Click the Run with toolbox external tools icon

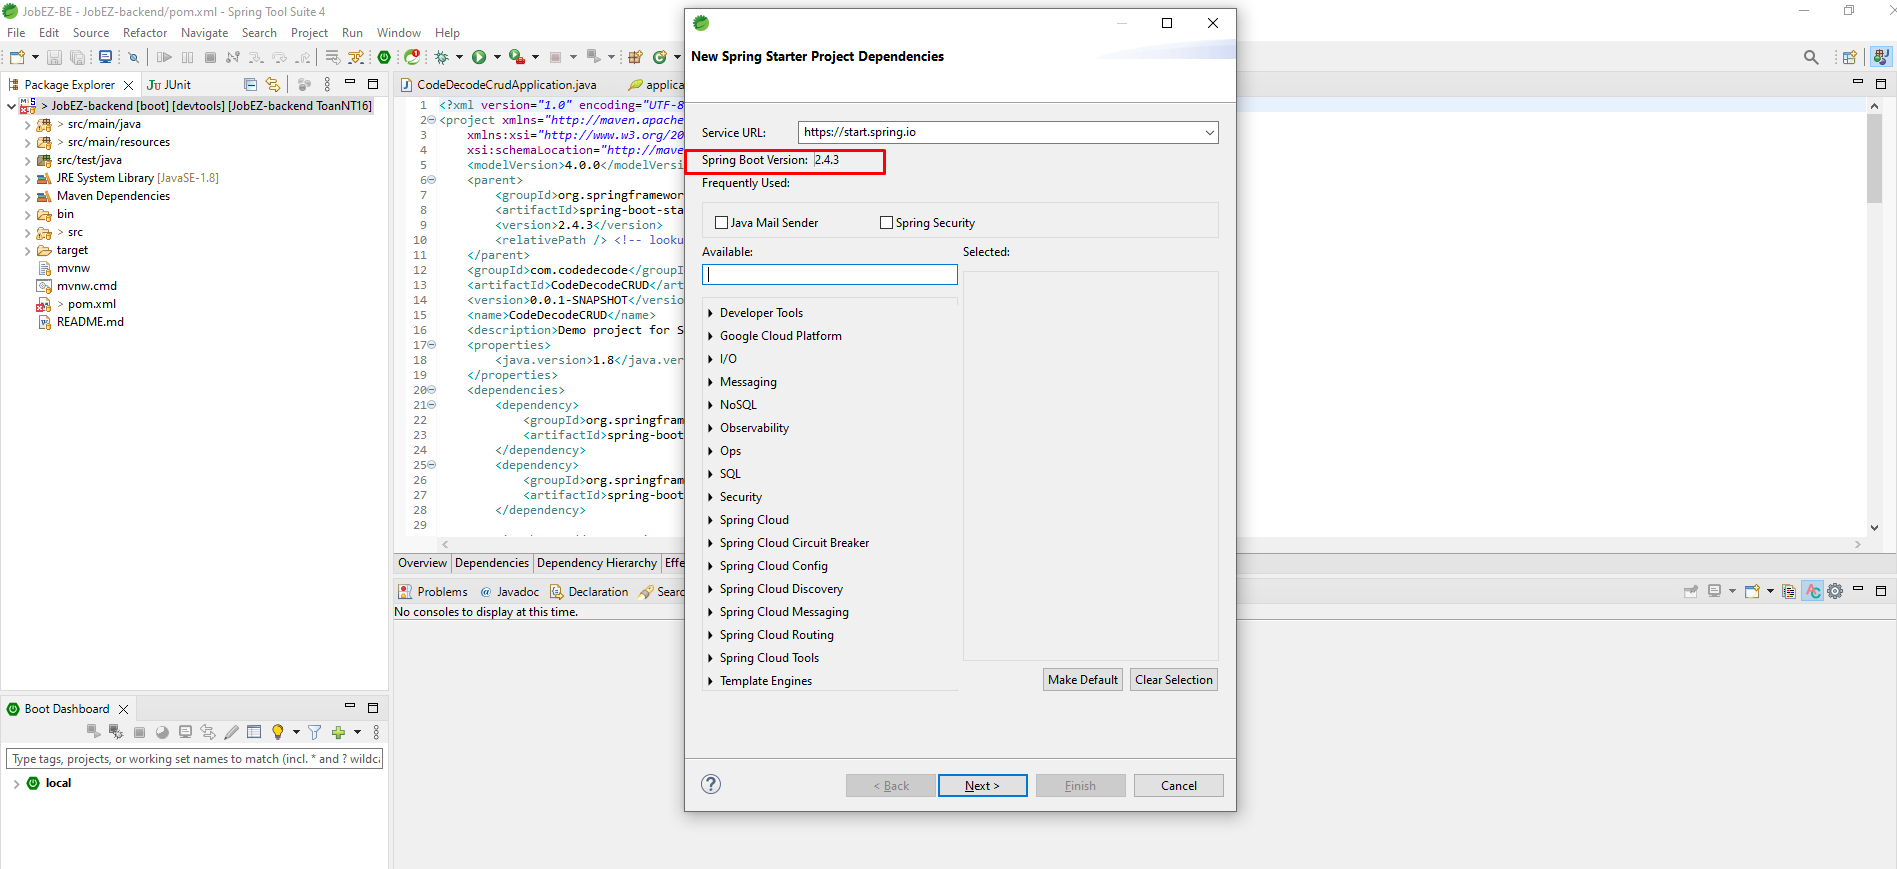[x=516, y=57]
